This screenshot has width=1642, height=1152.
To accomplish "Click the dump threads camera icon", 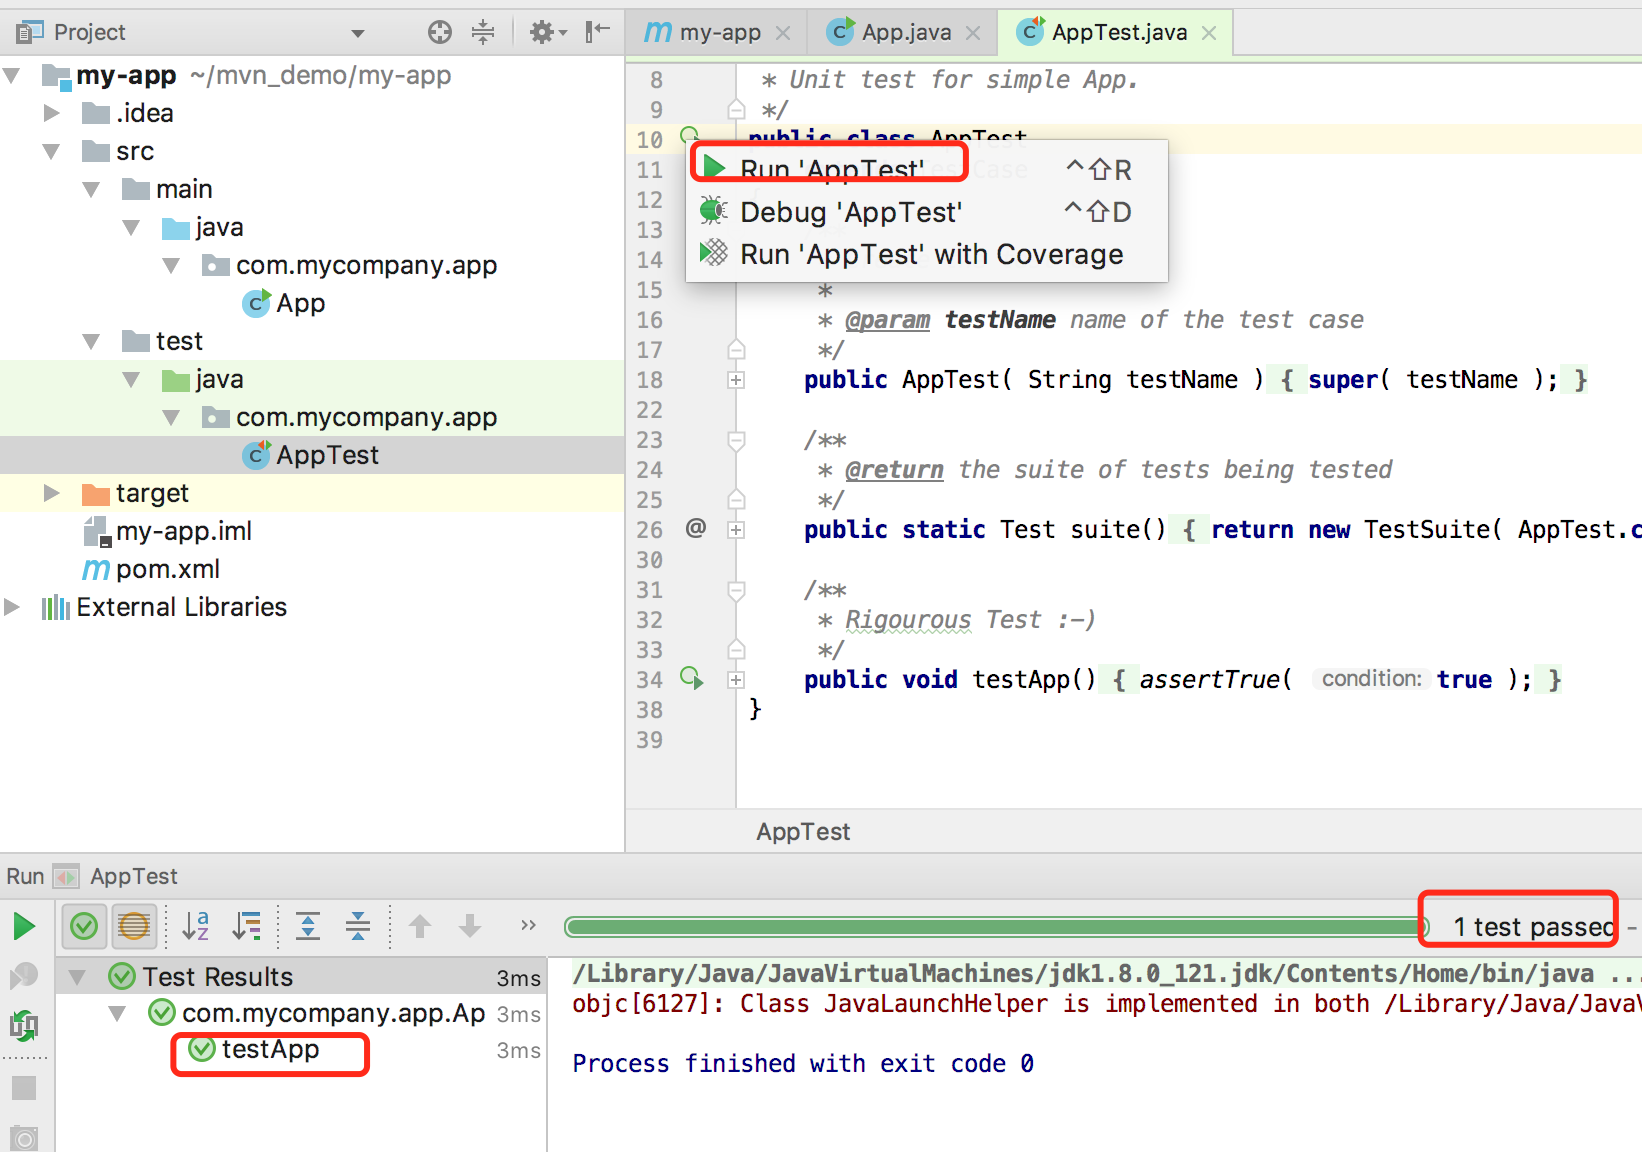I will tap(24, 1138).
